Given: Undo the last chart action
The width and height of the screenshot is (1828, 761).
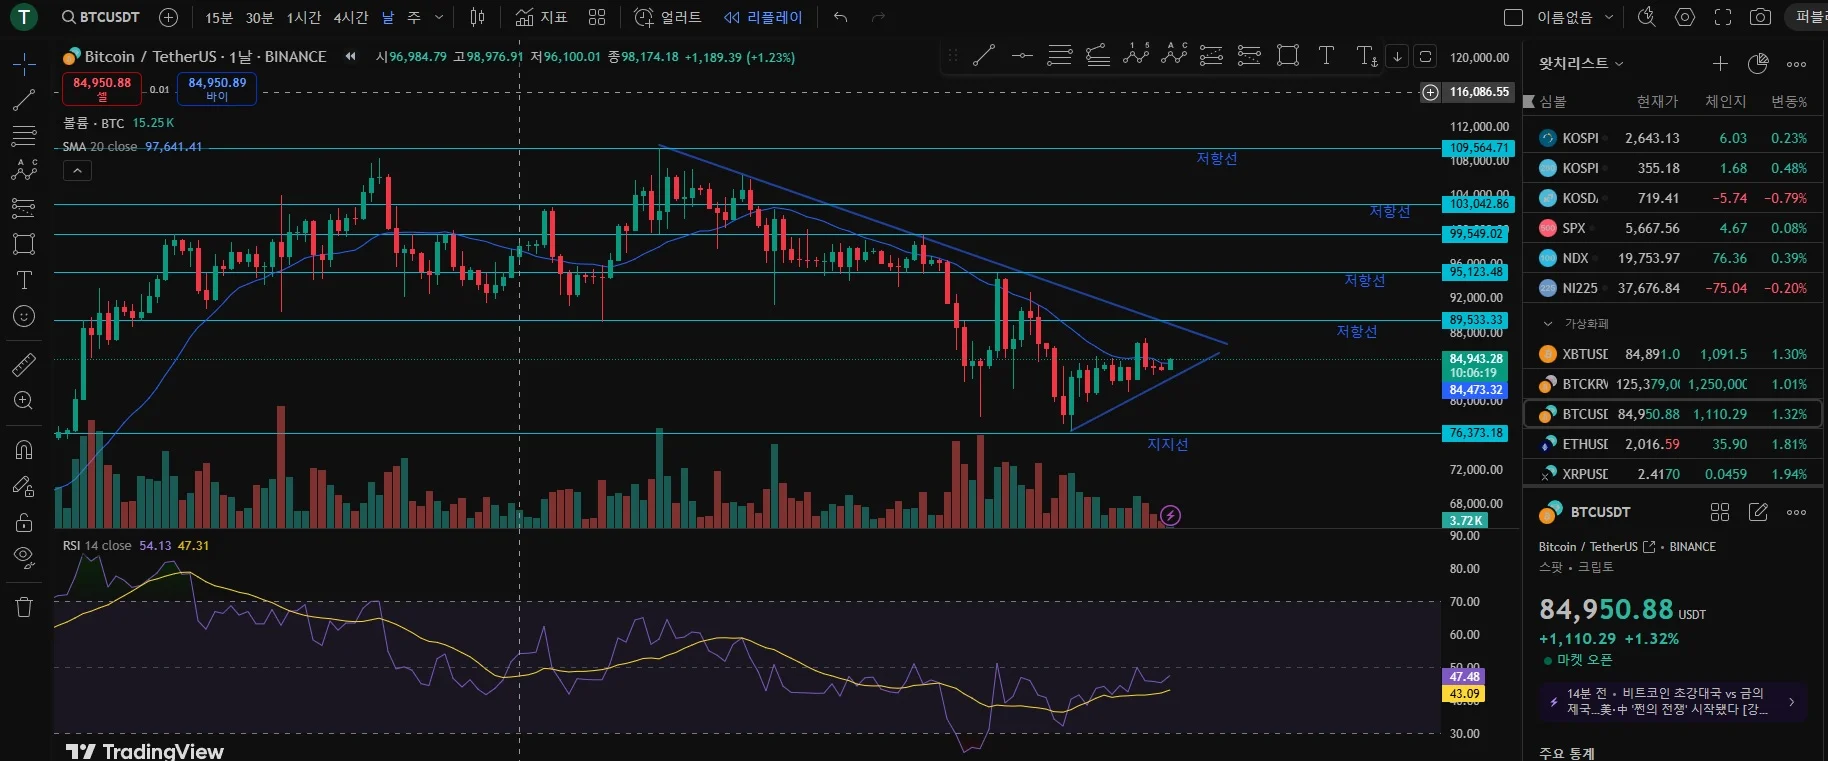Looking at the screenshot, I should (840, 17).
